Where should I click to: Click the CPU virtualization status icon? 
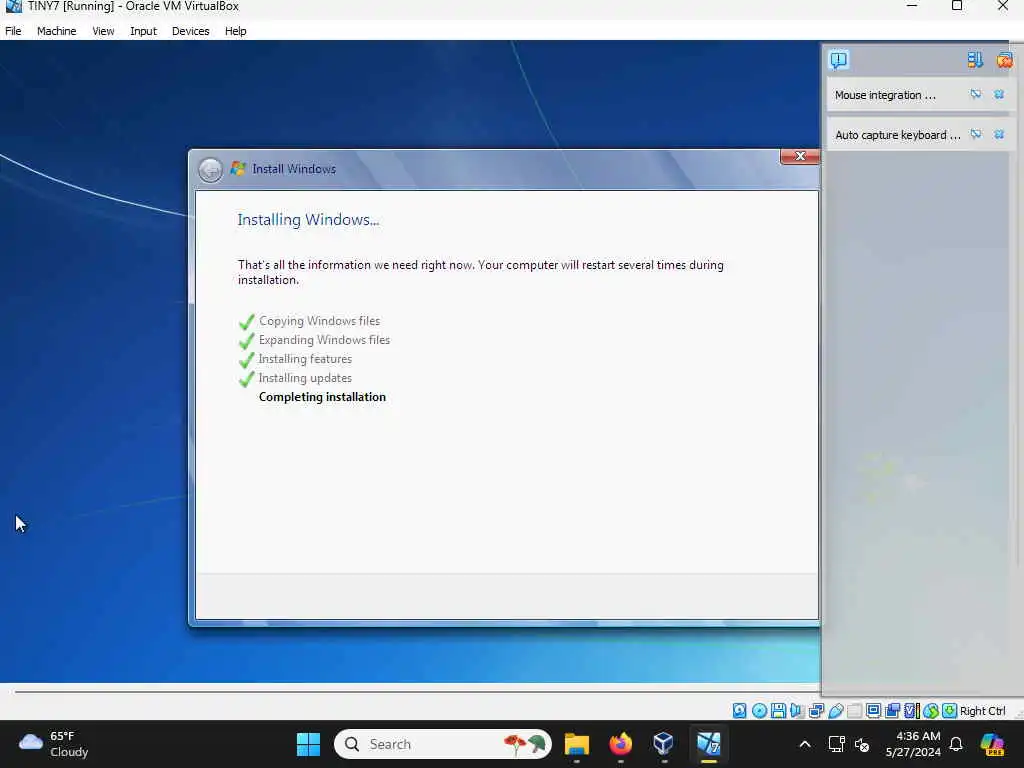click(912, 711)
